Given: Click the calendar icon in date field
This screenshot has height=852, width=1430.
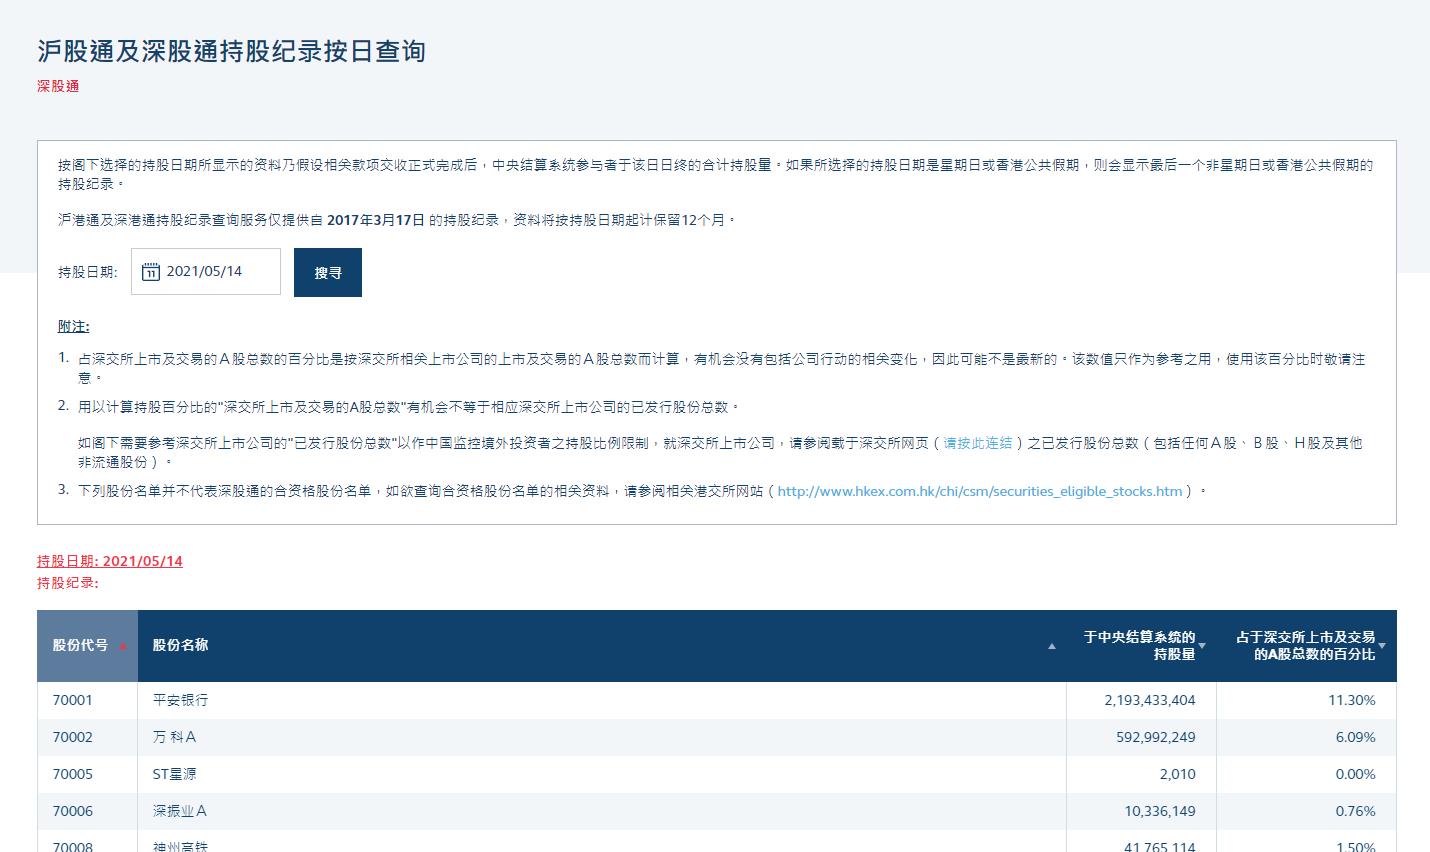Looking at the screenshot, I should [x=151, y=272].
